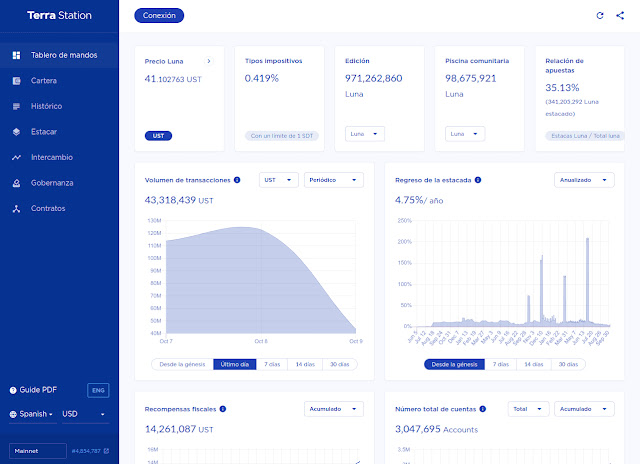Click the globe icon beside Spanish
The width and height of the screenshot is (640, 464).
click(x=13, y=414)
